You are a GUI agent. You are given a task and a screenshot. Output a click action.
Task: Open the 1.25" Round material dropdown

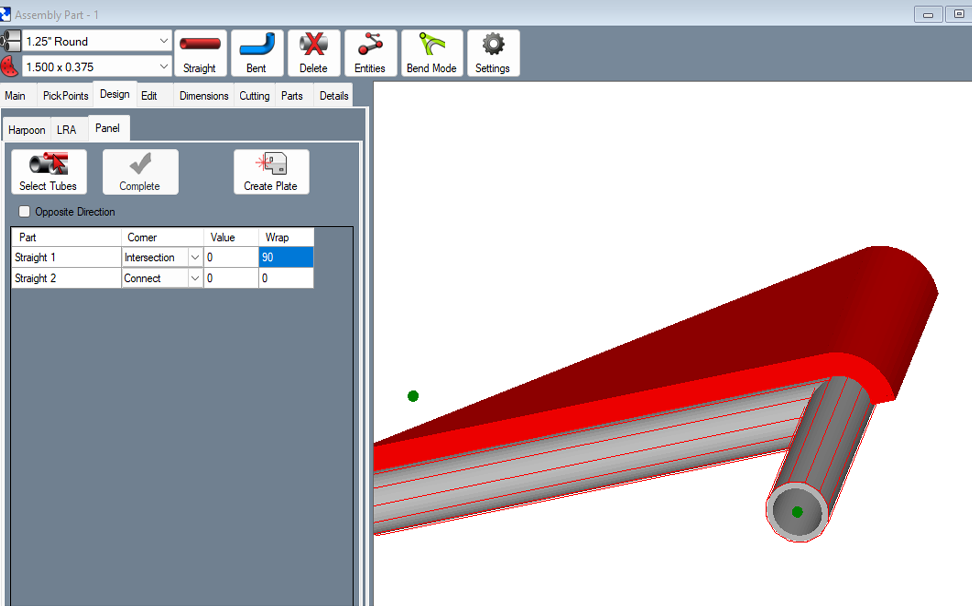[x=164, y=41]
